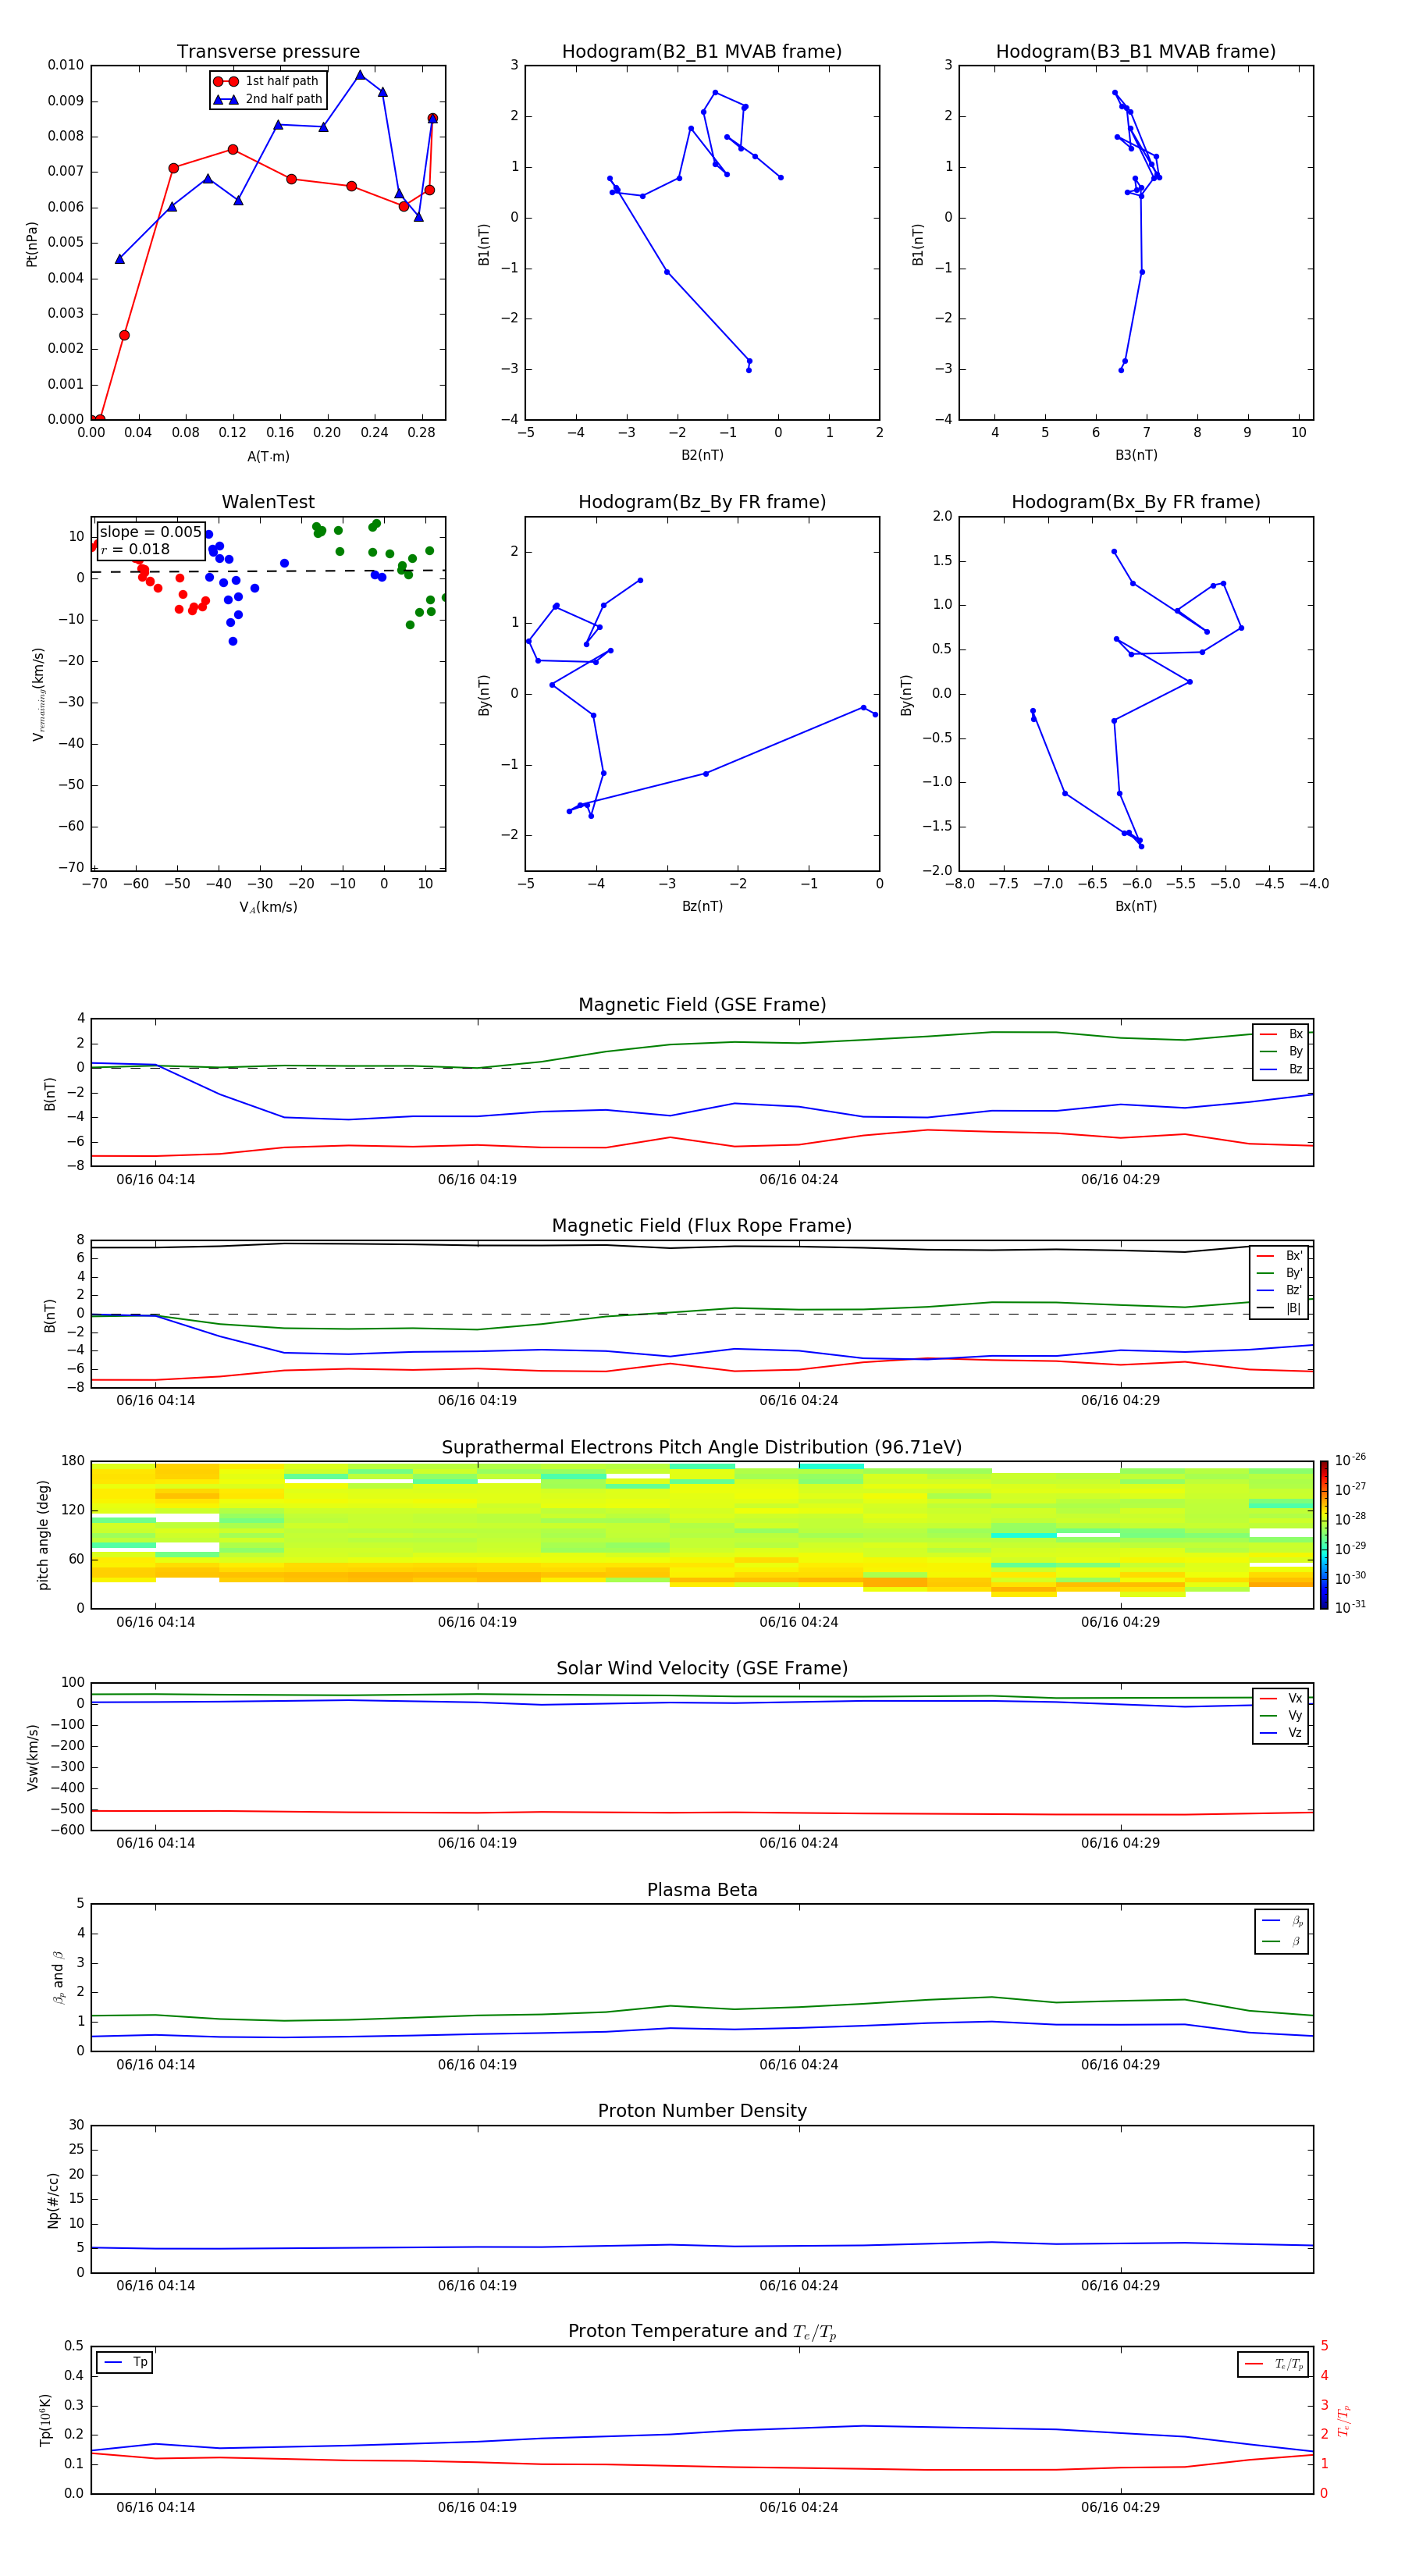The height and width of the screenshot is (2576, 1405).
Task: Click '06/16 04:24' tick under Plasma Beta panel
Action: pos(798,2065)
